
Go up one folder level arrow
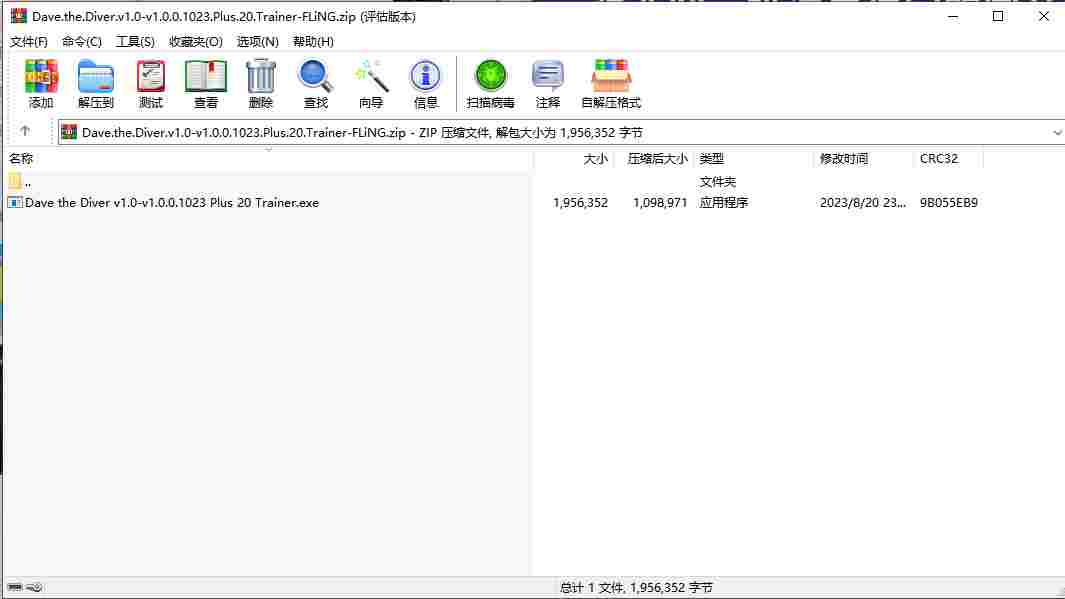click(25, 130)
